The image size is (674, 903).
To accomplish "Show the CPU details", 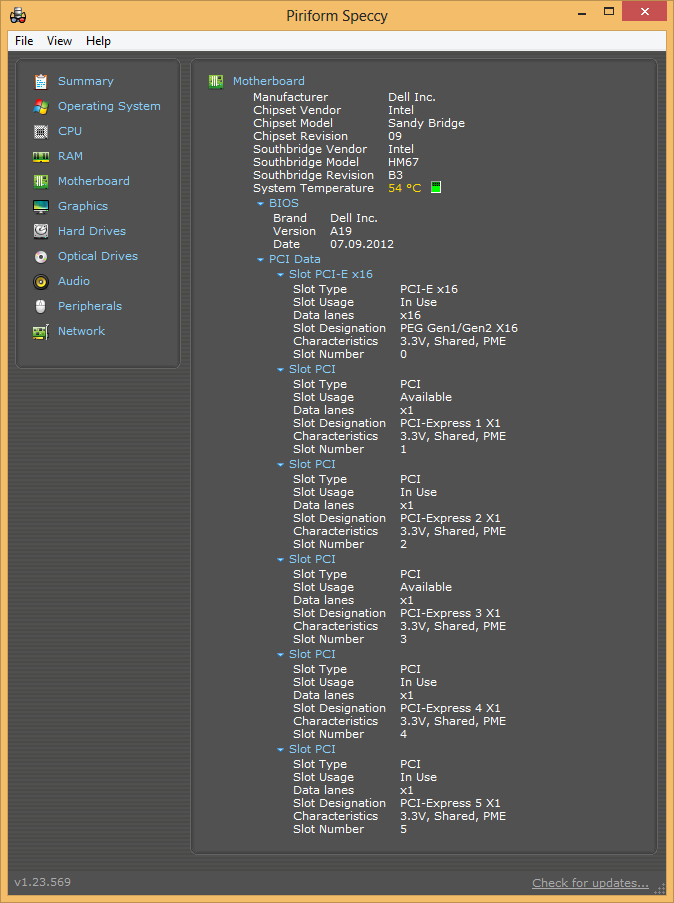I will click(70, 131).
